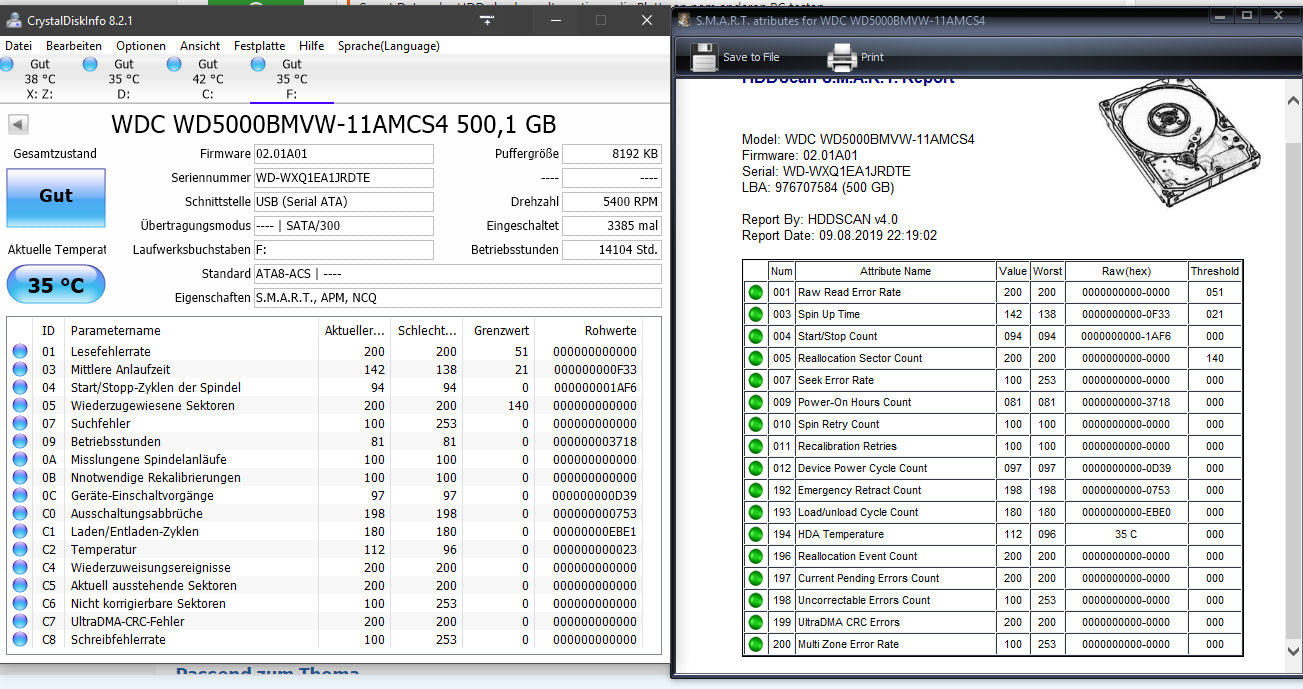Click the Save to File floppy icon
The image size is (1303, 689).
click(x=702, y=57)
